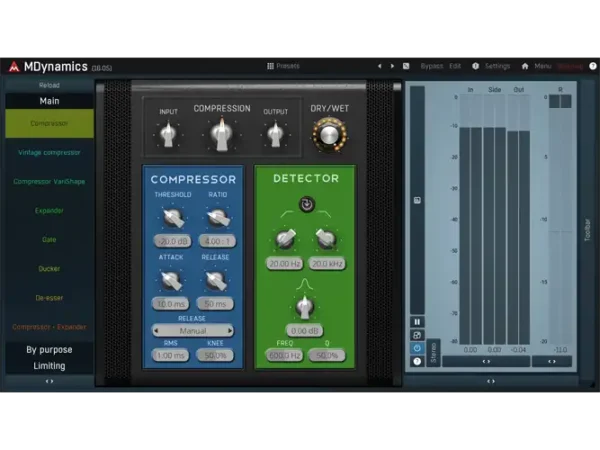
Task: Click the peak filter bell shape icon
Action: coord(305,284)
